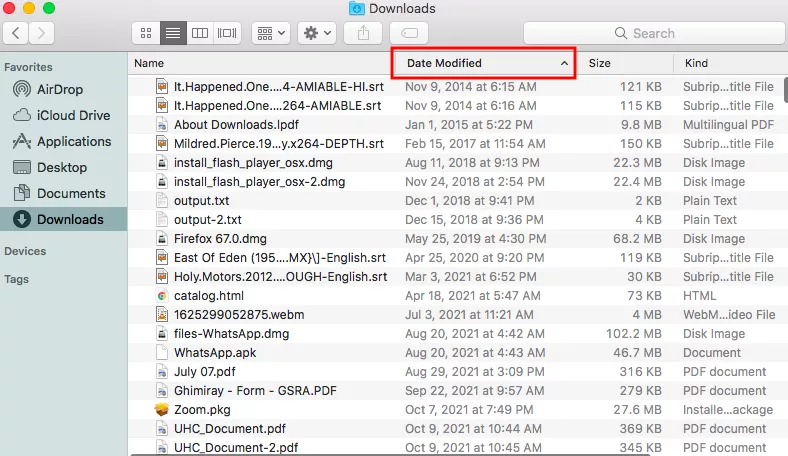Click the Devices sidebar section heading
Image resolution: width=788 pixels, height=456 pixels.
25,251
